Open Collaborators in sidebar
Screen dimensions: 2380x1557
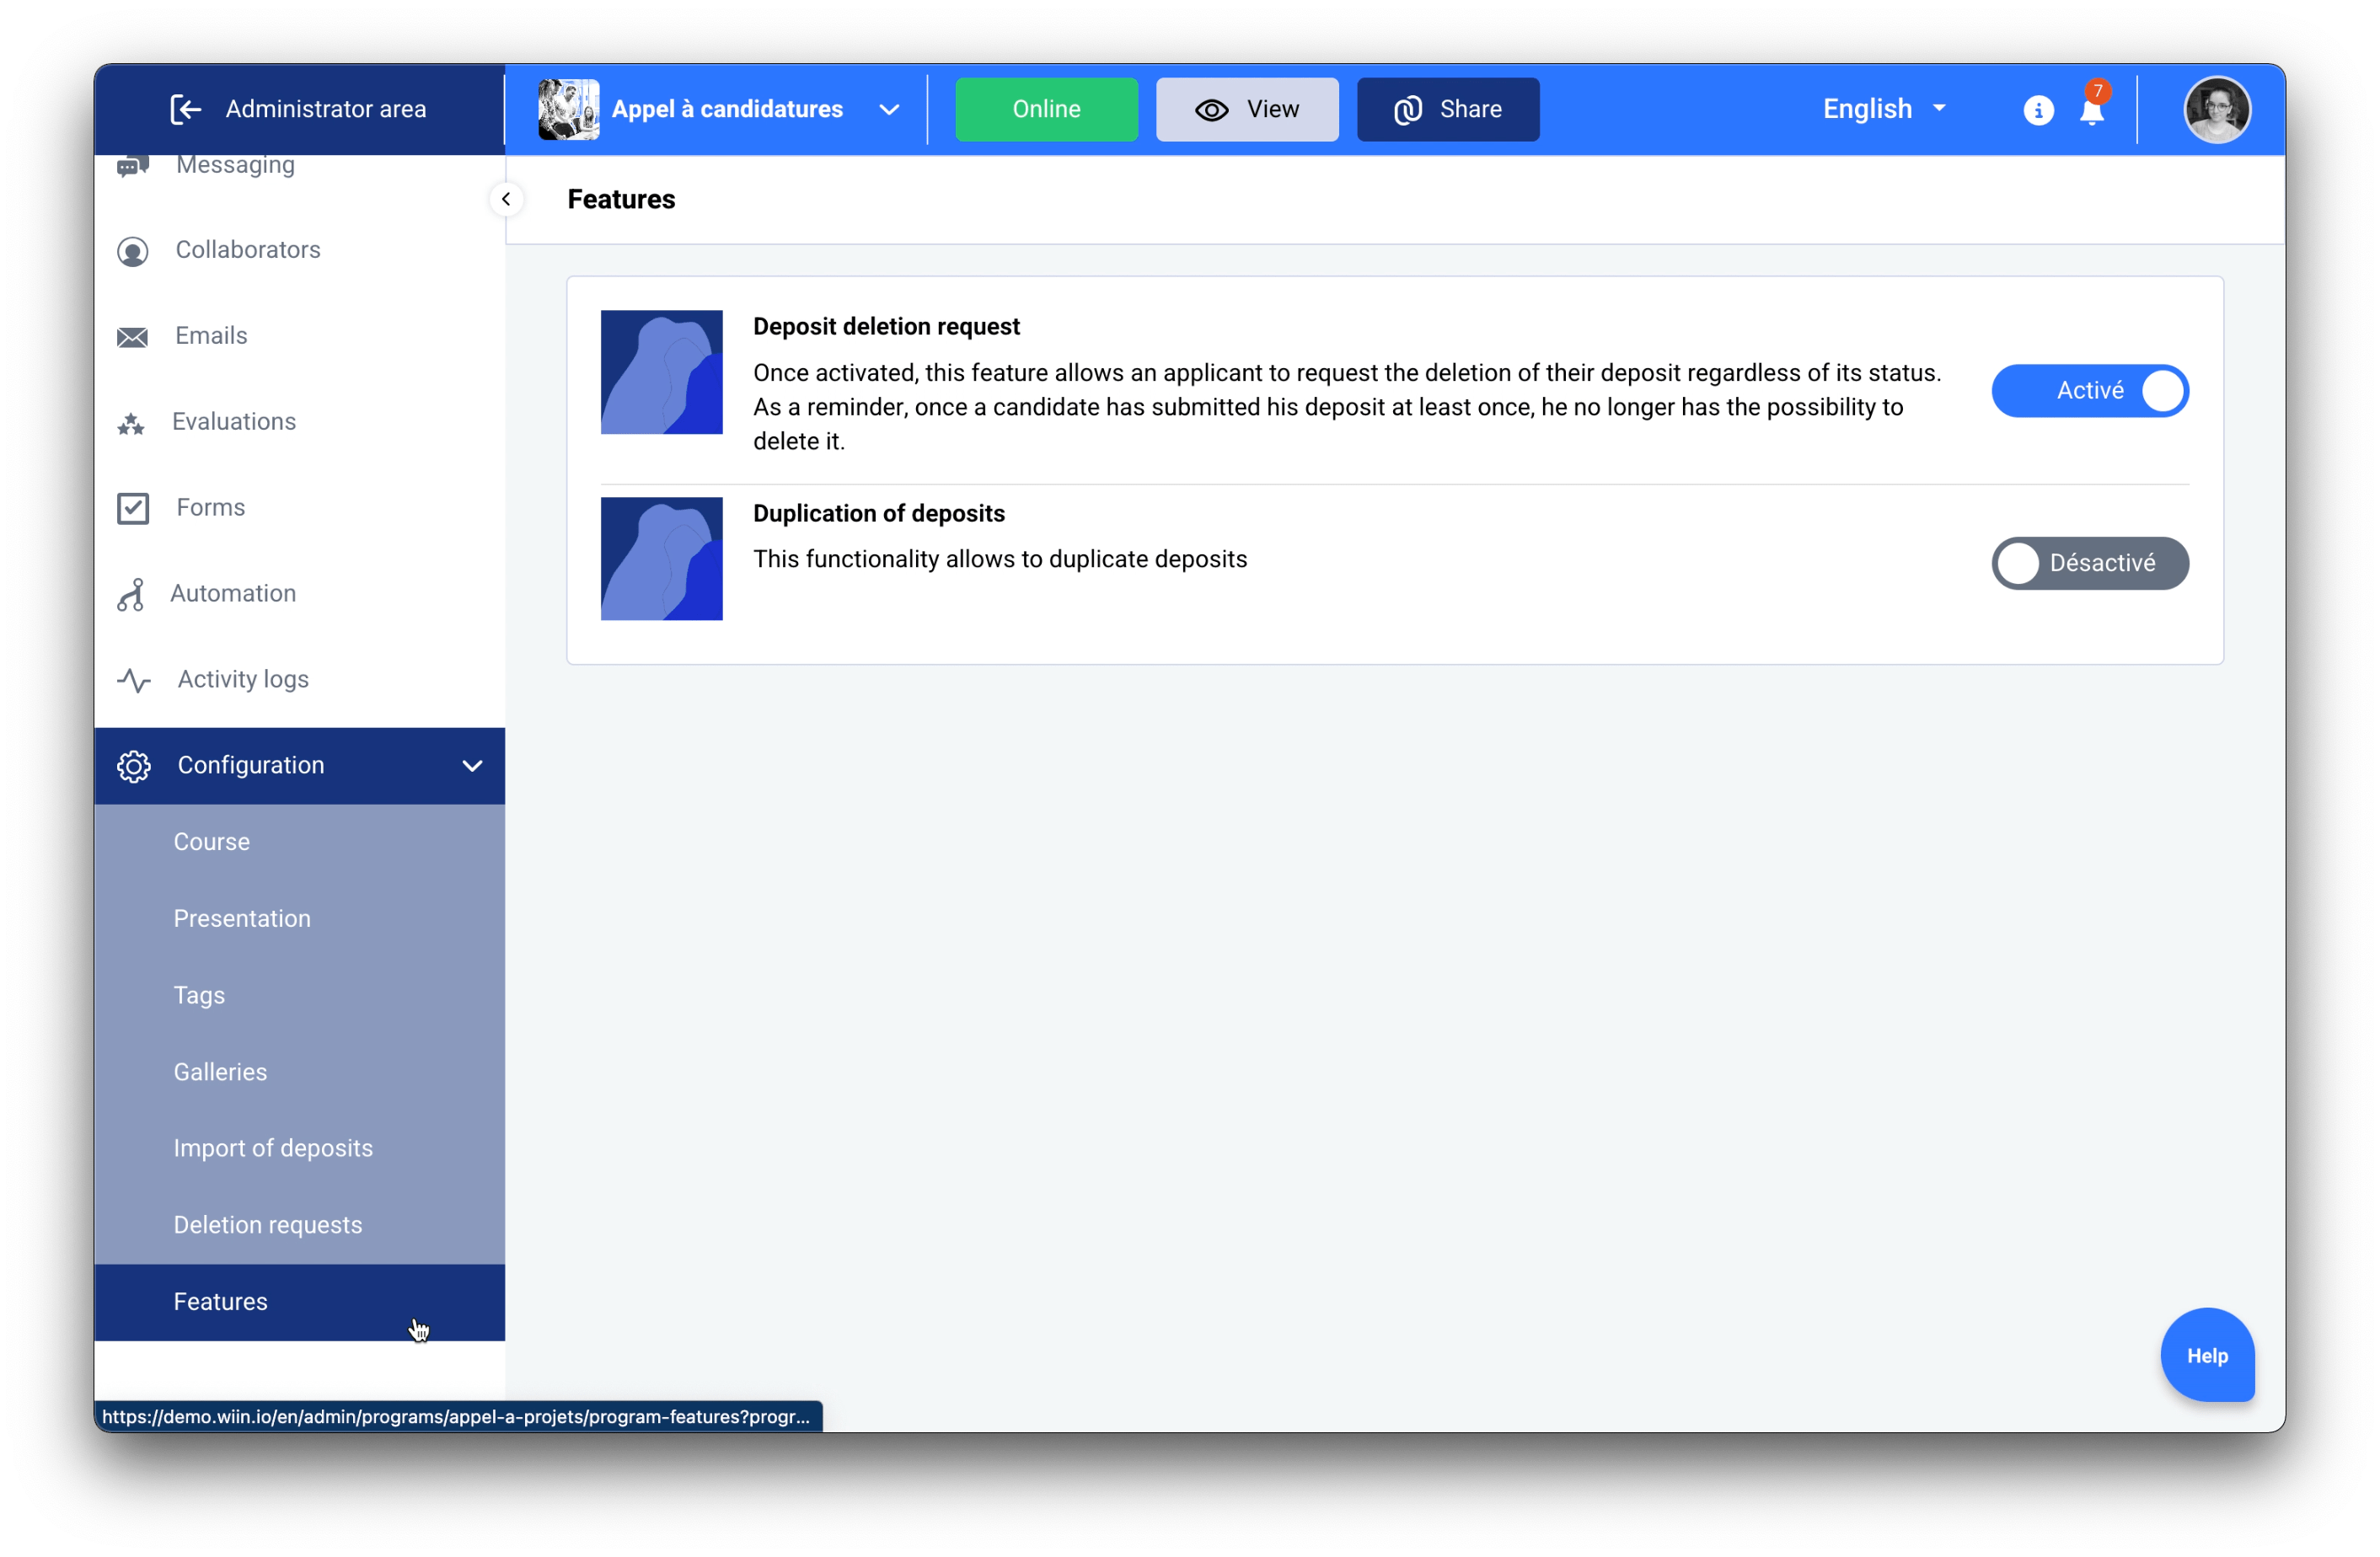pyautogui.click(x=299, y=250)
